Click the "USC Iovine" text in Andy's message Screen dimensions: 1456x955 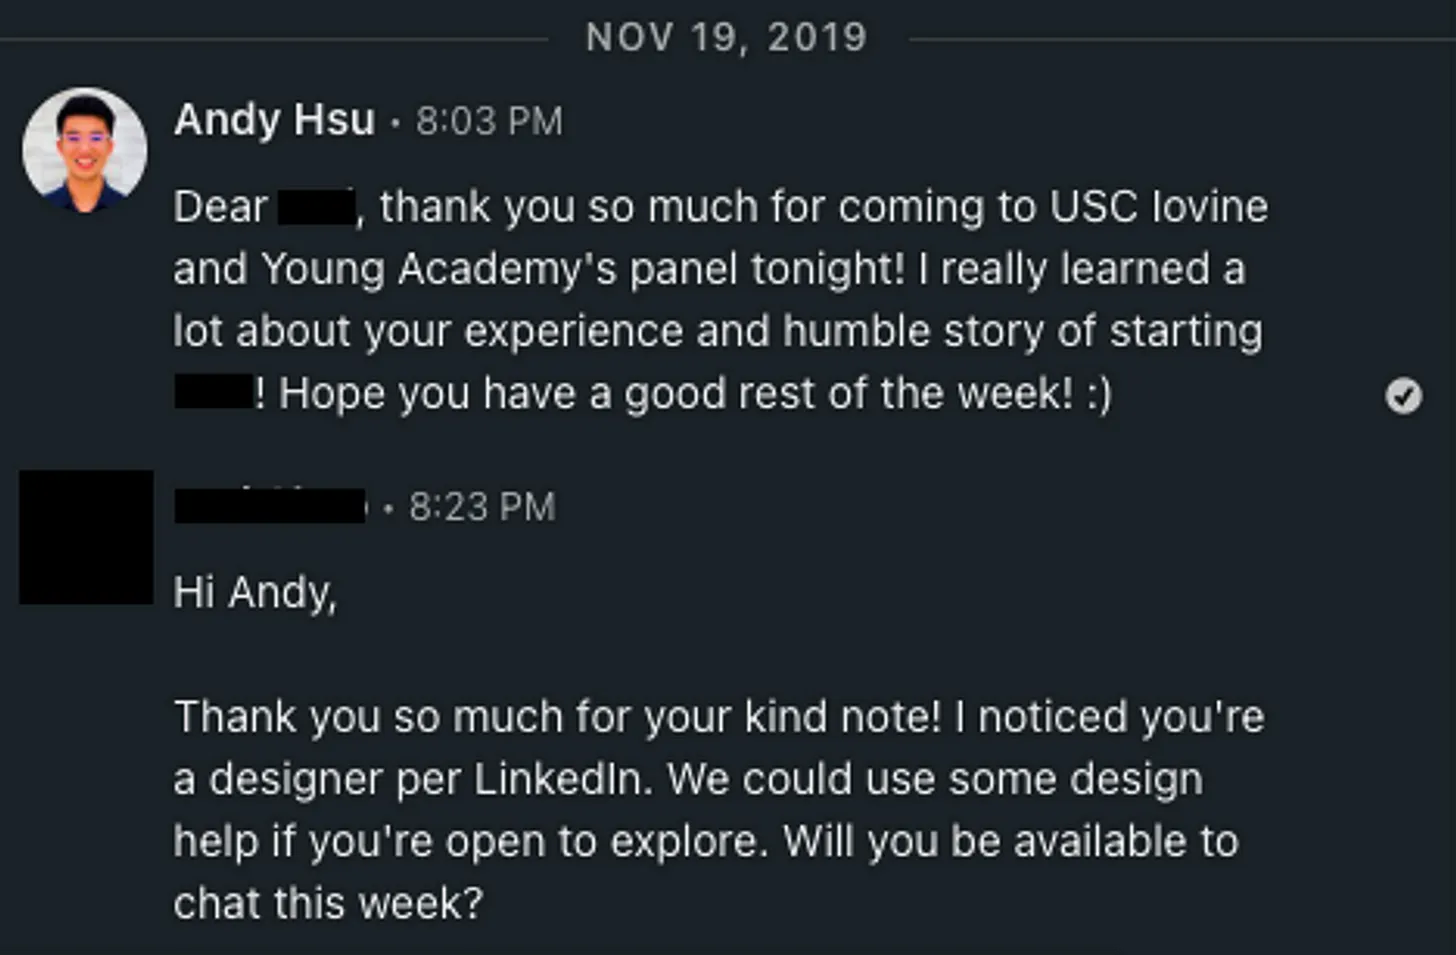coord(1158,207)
